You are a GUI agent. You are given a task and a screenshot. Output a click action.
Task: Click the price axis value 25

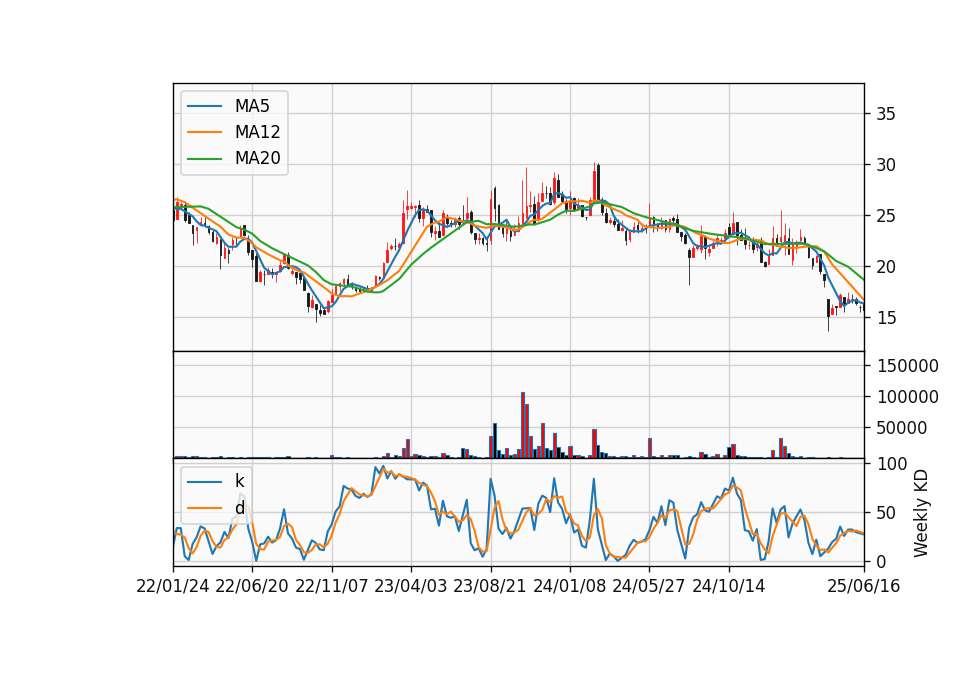(885, 216)
